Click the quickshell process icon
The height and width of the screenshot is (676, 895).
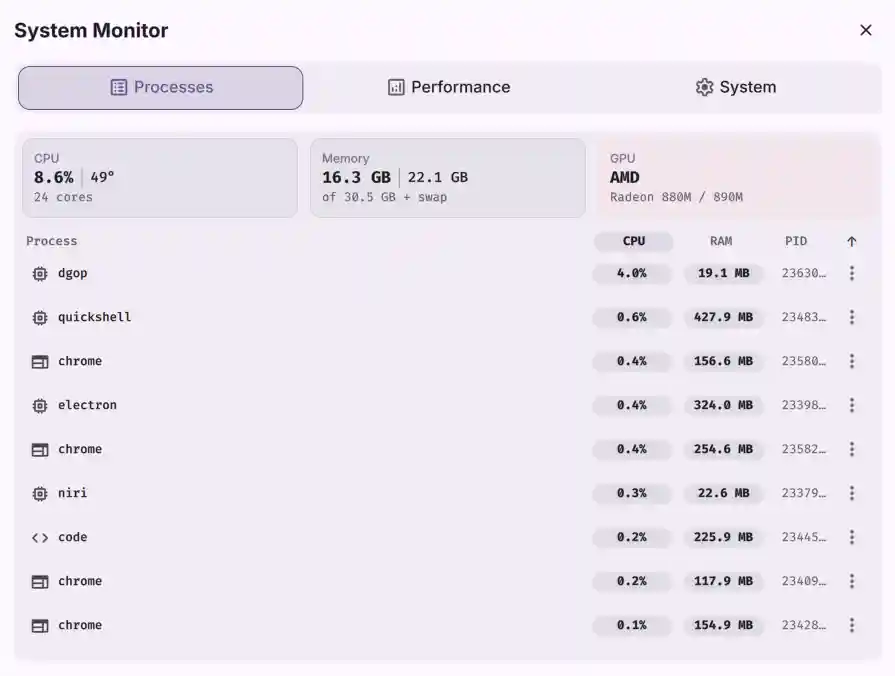point(38,317)
